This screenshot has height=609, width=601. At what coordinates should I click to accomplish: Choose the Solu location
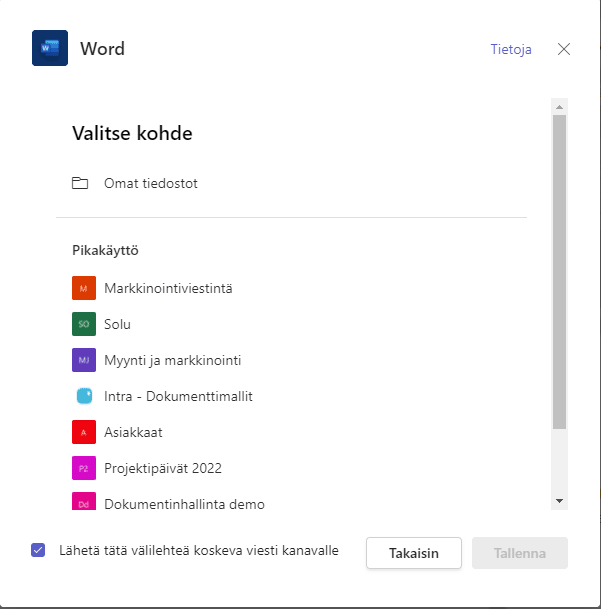[117, 324]
